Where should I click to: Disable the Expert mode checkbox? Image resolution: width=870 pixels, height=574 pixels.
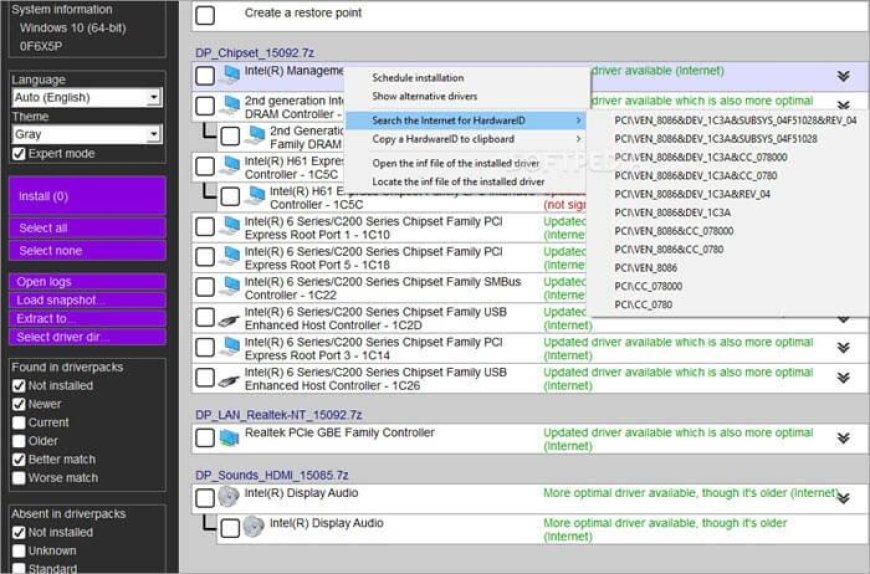[19, 154]
